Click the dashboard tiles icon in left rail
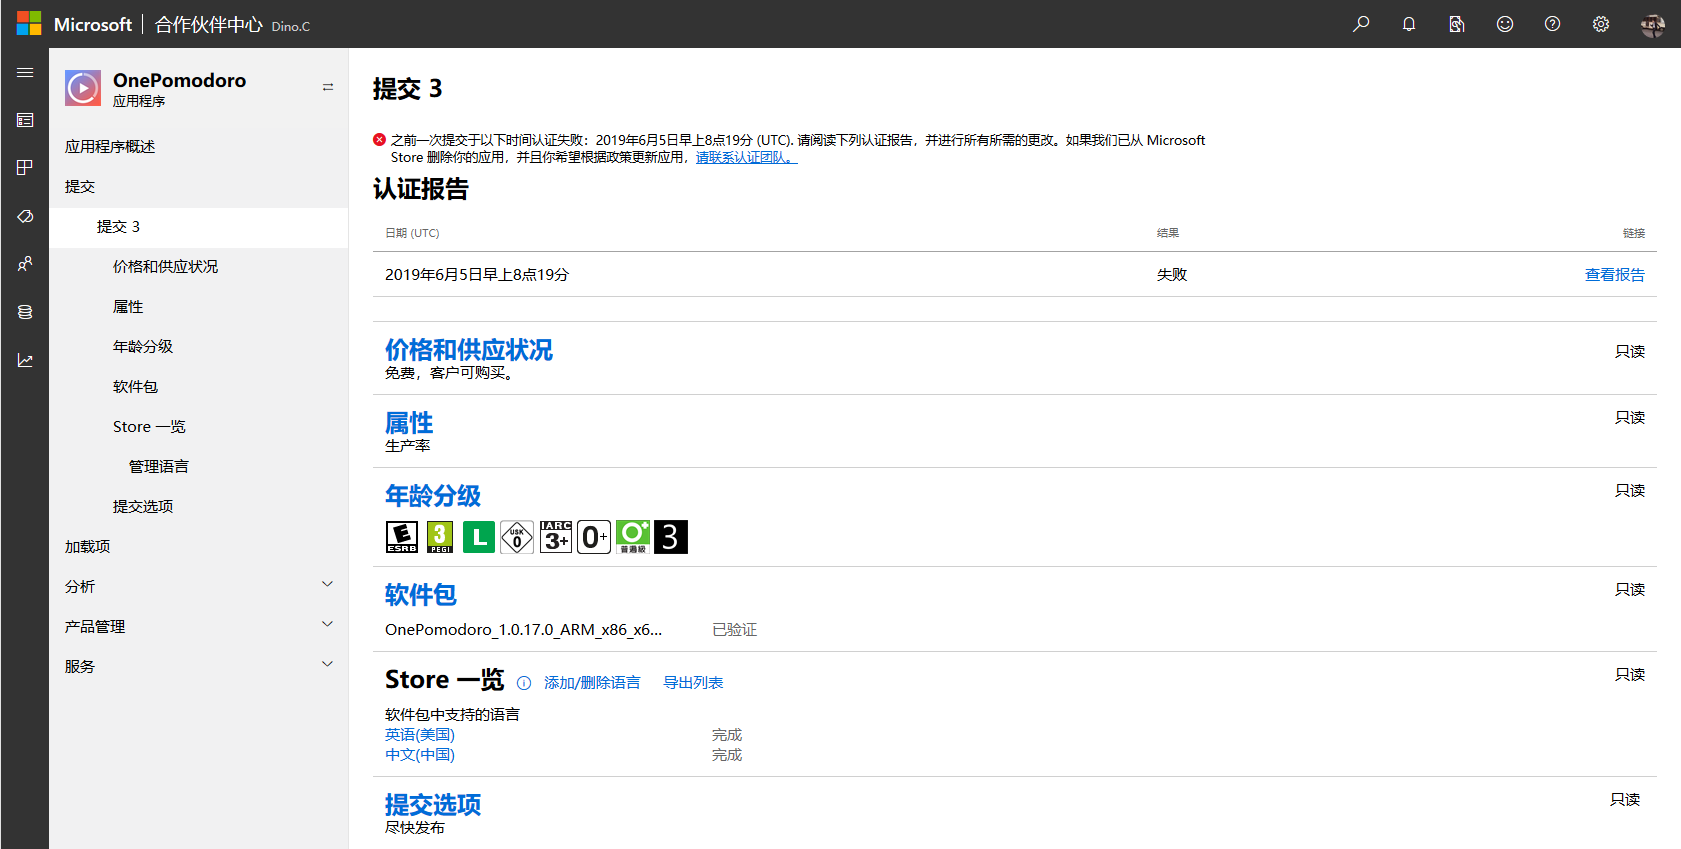This screenshot has width=1681, height=849. point(25,168)
